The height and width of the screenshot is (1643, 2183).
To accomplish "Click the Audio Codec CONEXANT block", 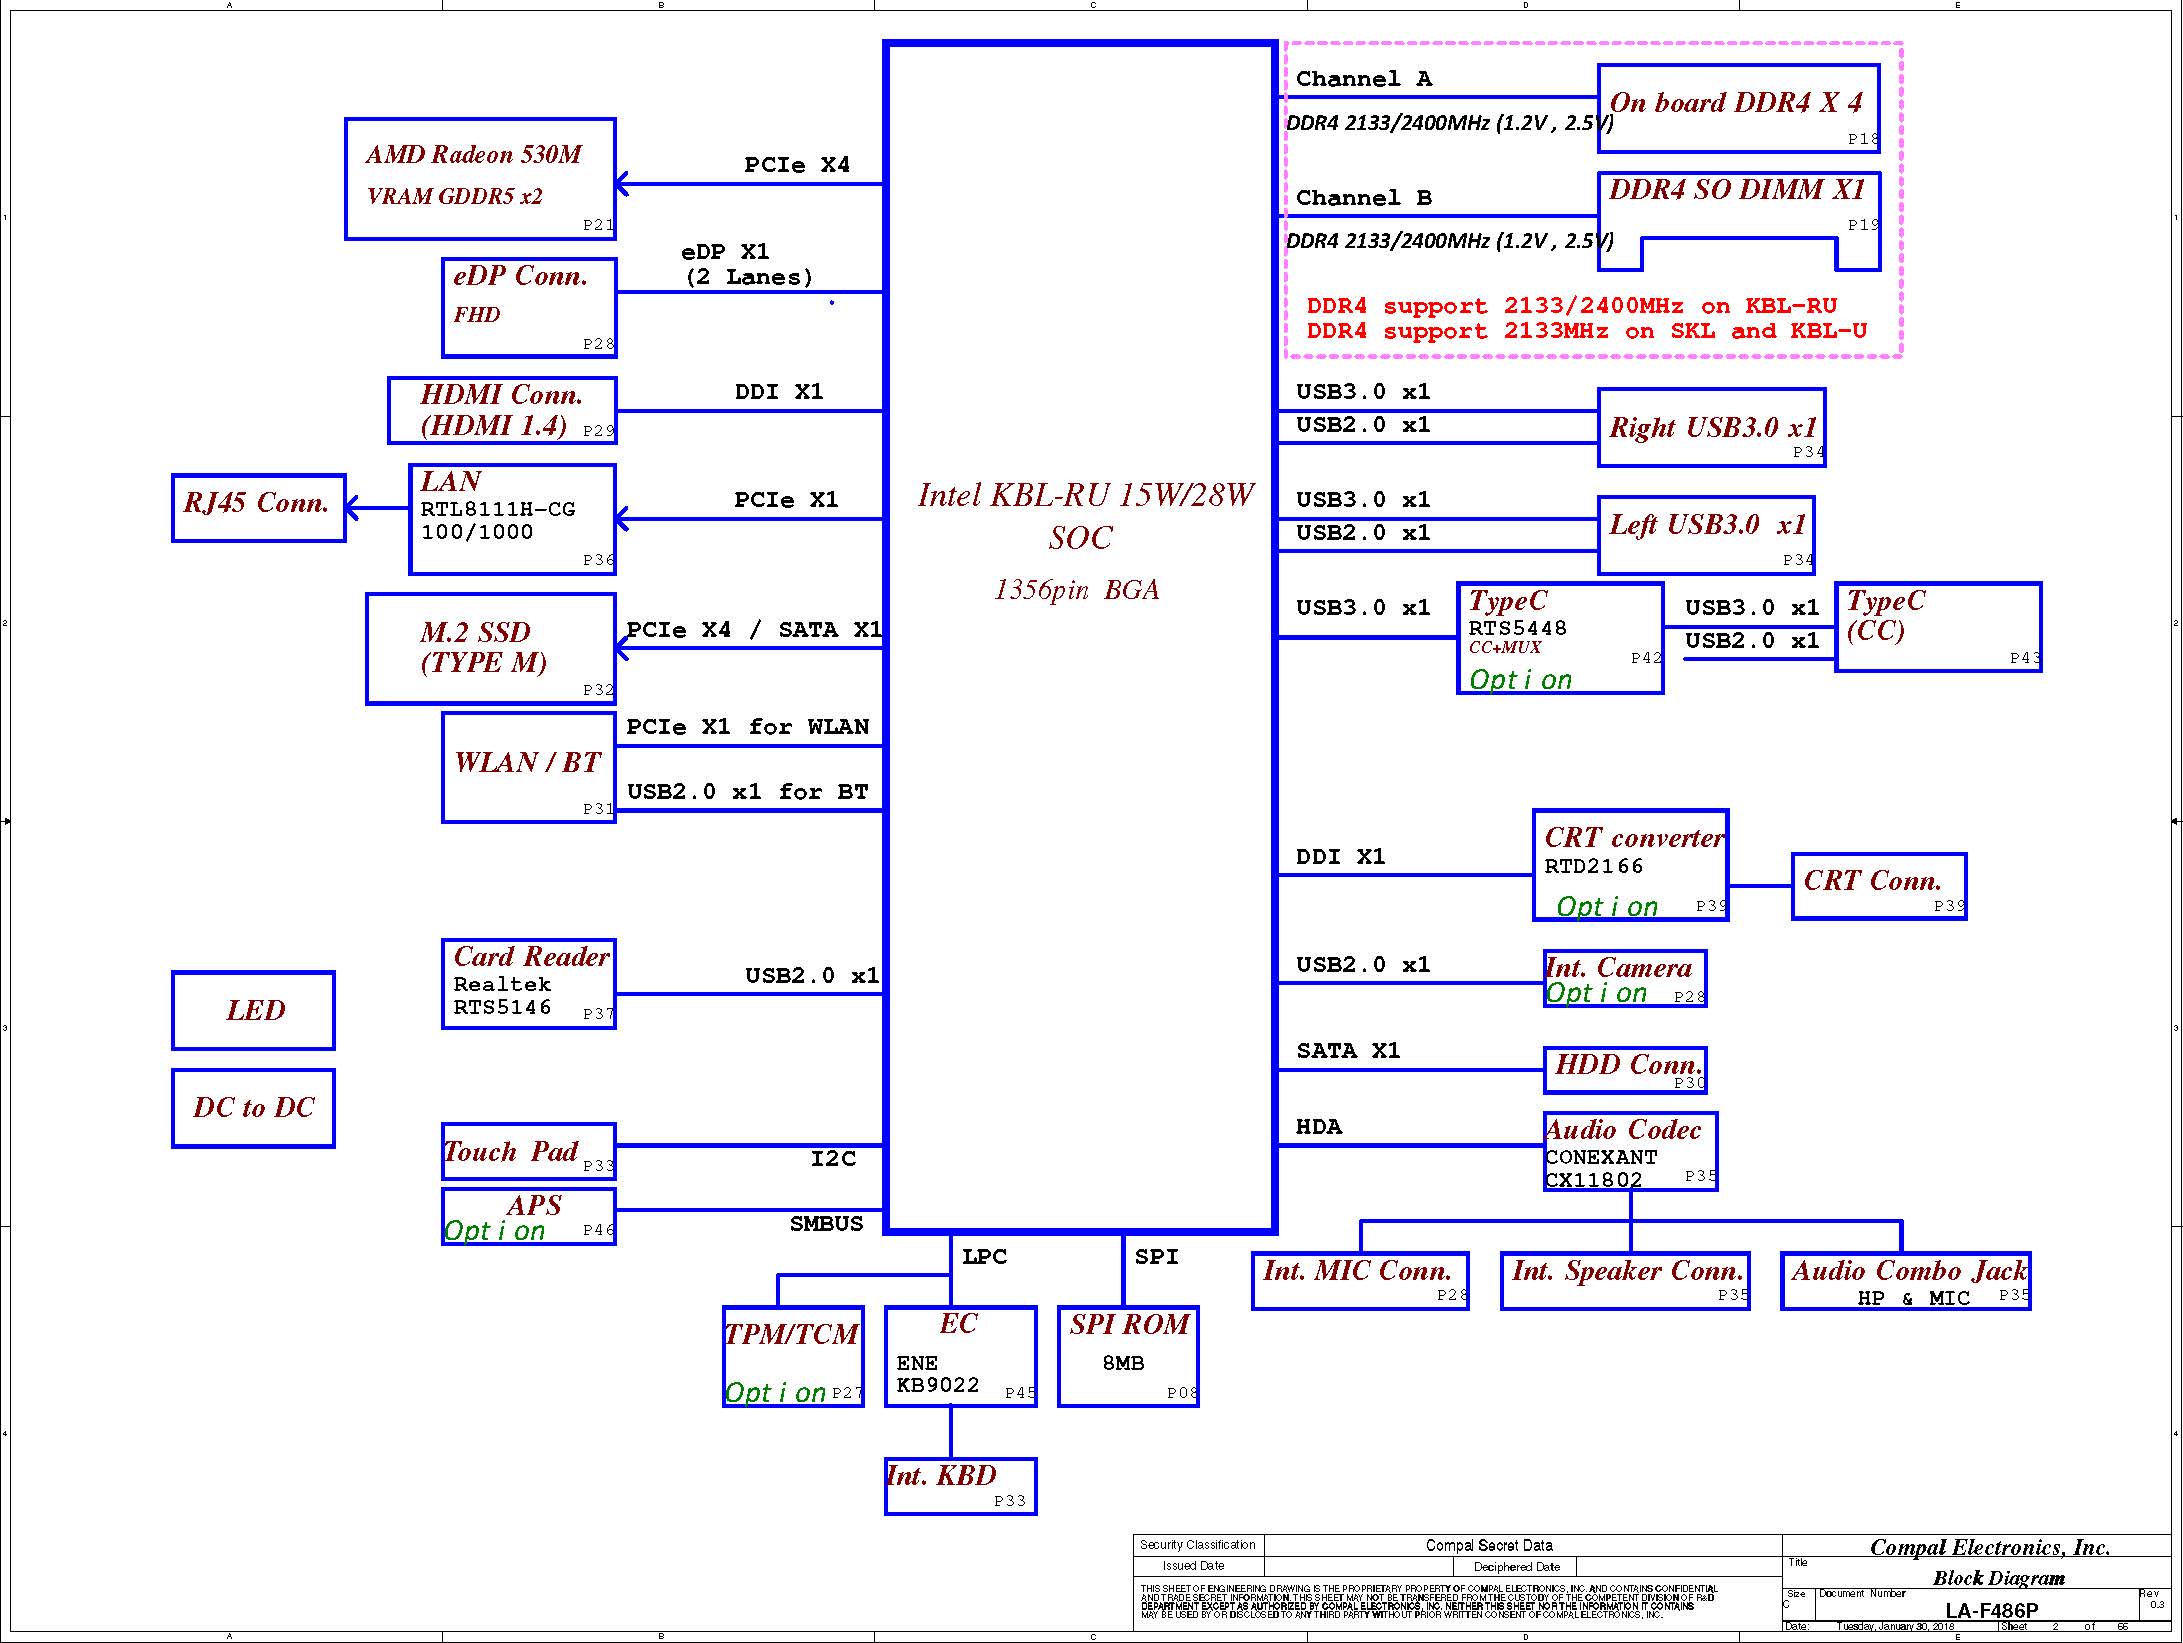I will [1630, 1152].
